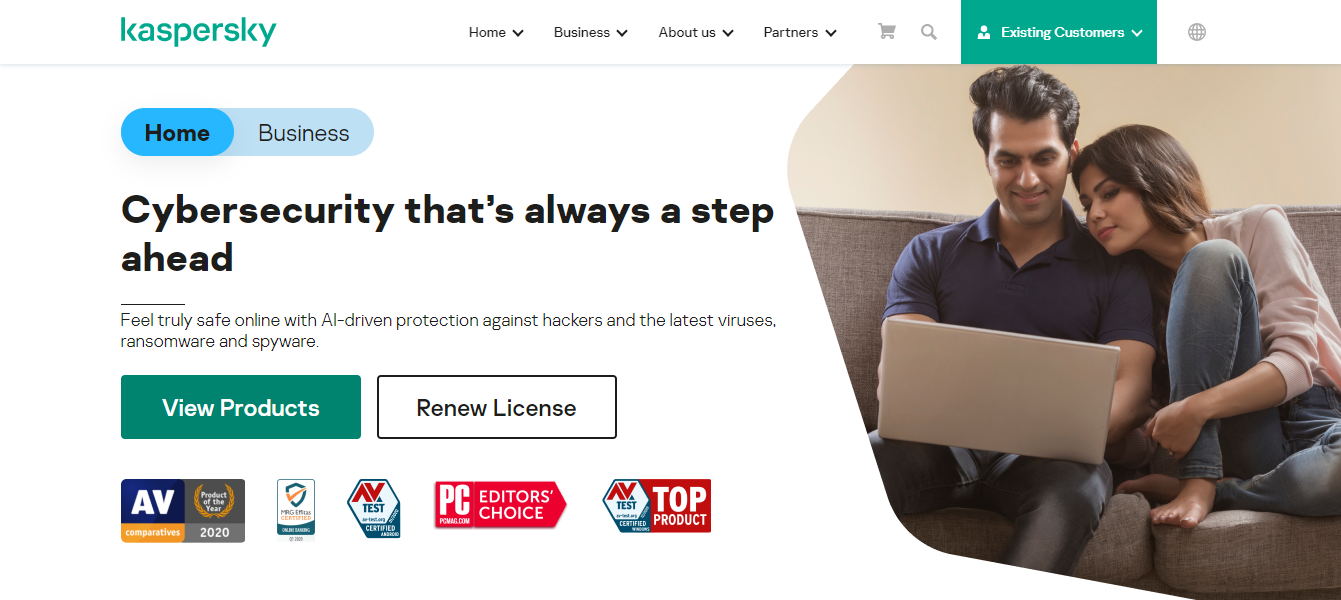Viewport: 1341px width, 600px height.
Task: Expand the Home navigation dropdown
Action: click(x=496, y=32)
